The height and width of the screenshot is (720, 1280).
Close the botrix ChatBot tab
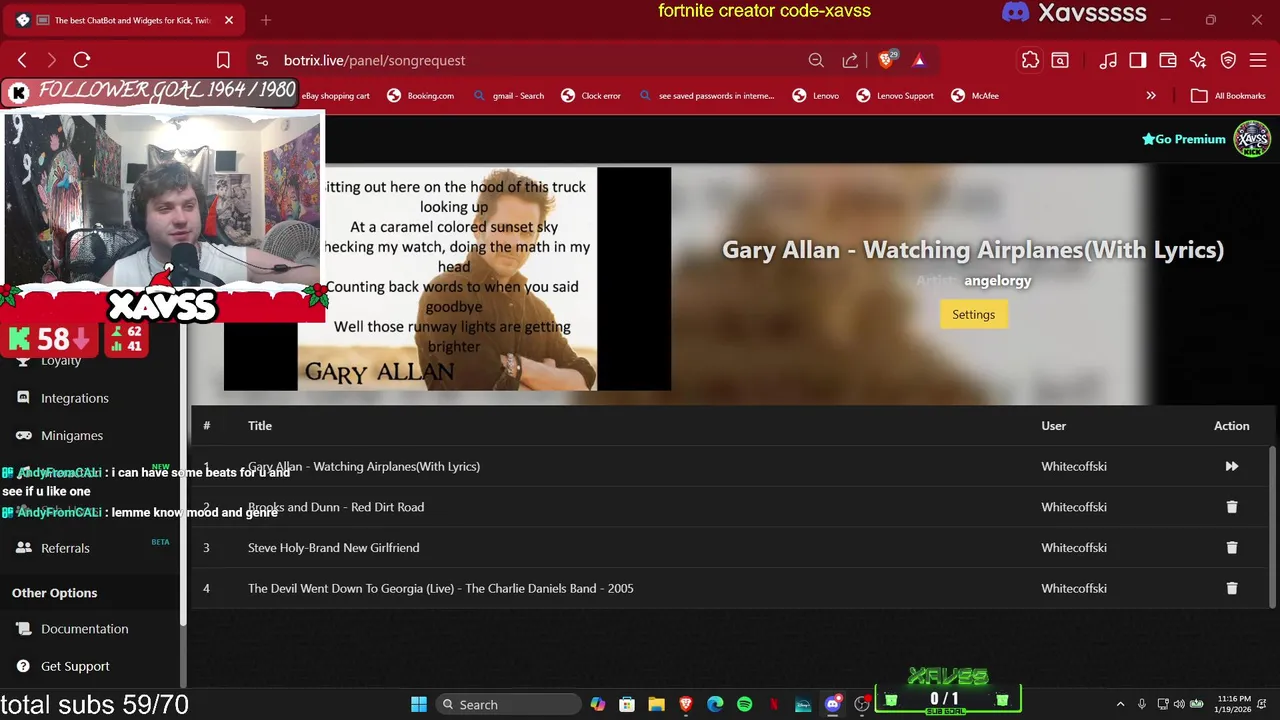[x=229, y=20]
